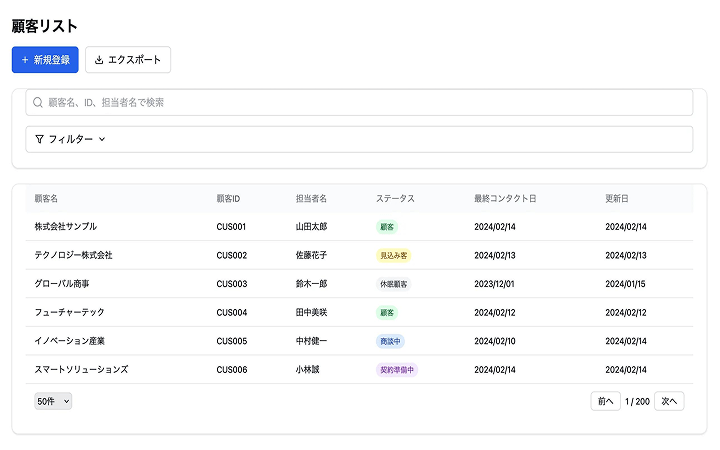The image size is (720, 450).
Task: Click the assignee 中村健一
Action: (311, 341)
